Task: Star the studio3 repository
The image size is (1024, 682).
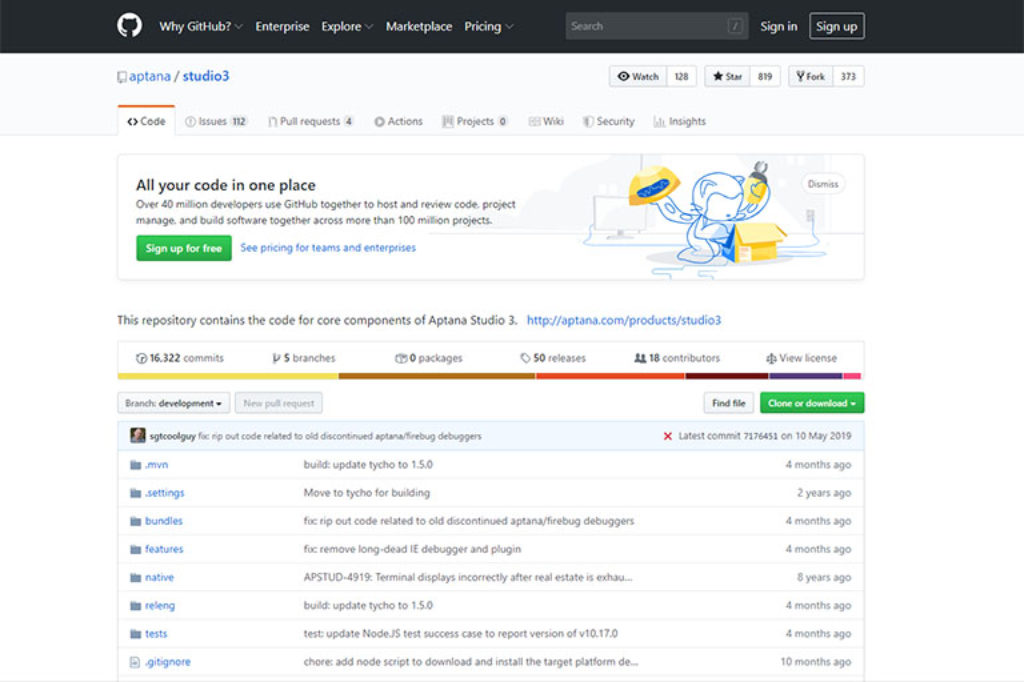Action: 727,77
